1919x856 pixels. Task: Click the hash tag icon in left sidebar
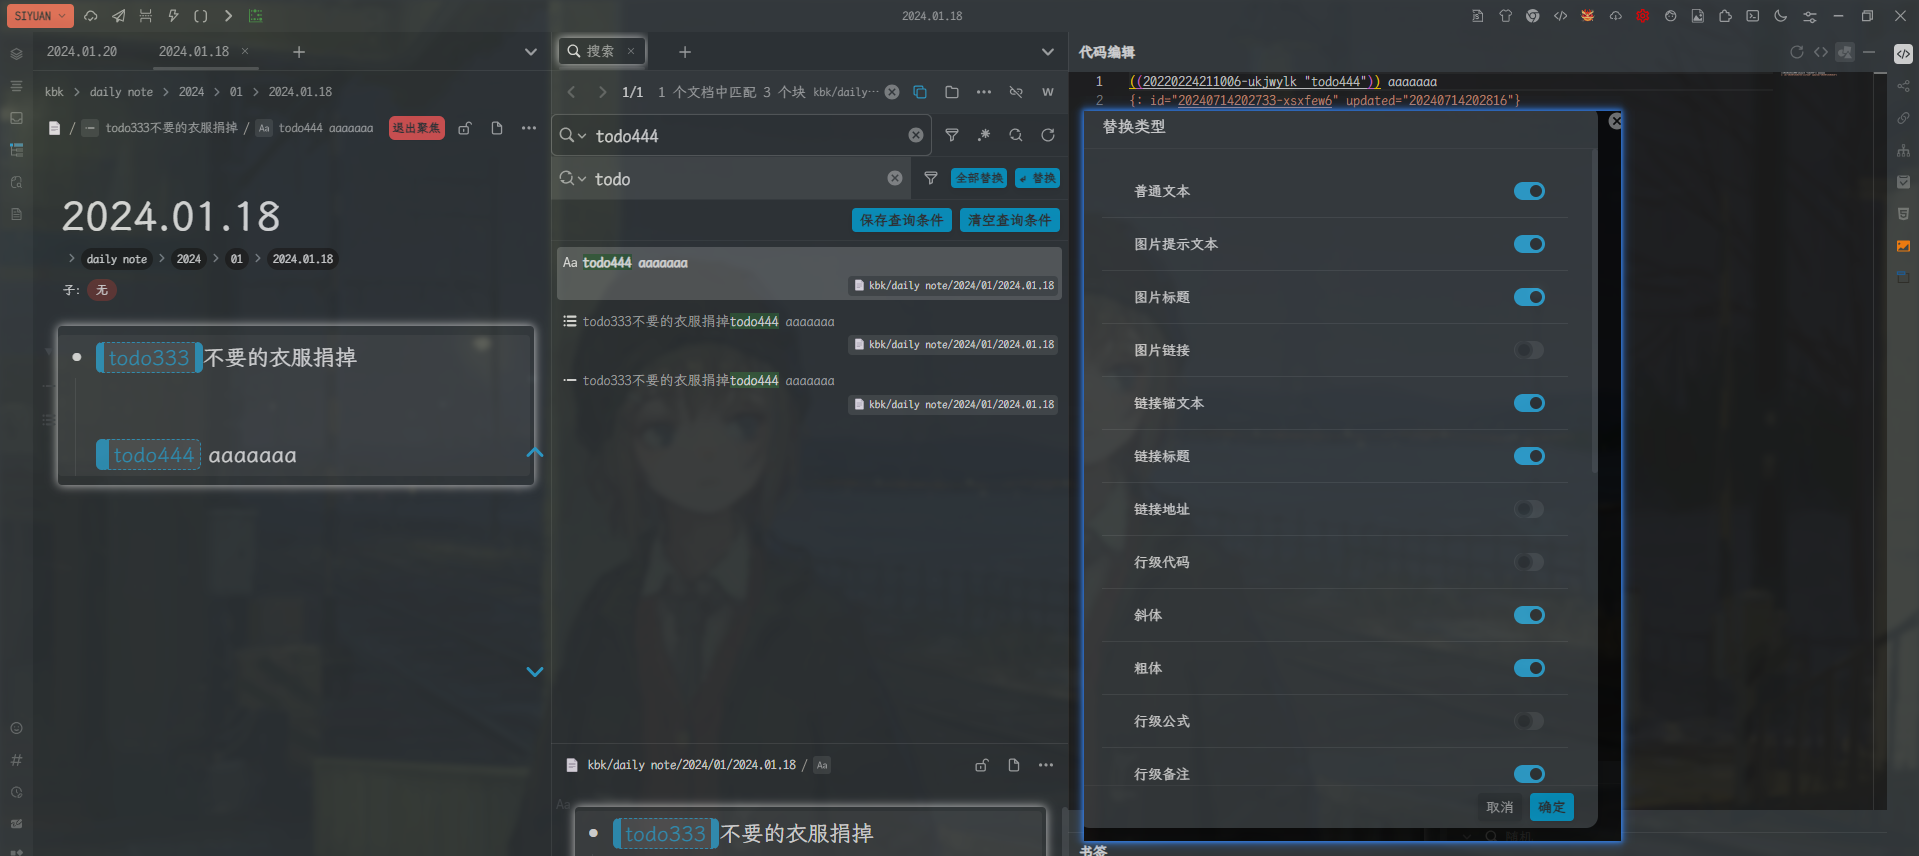[x=16, y=760]
